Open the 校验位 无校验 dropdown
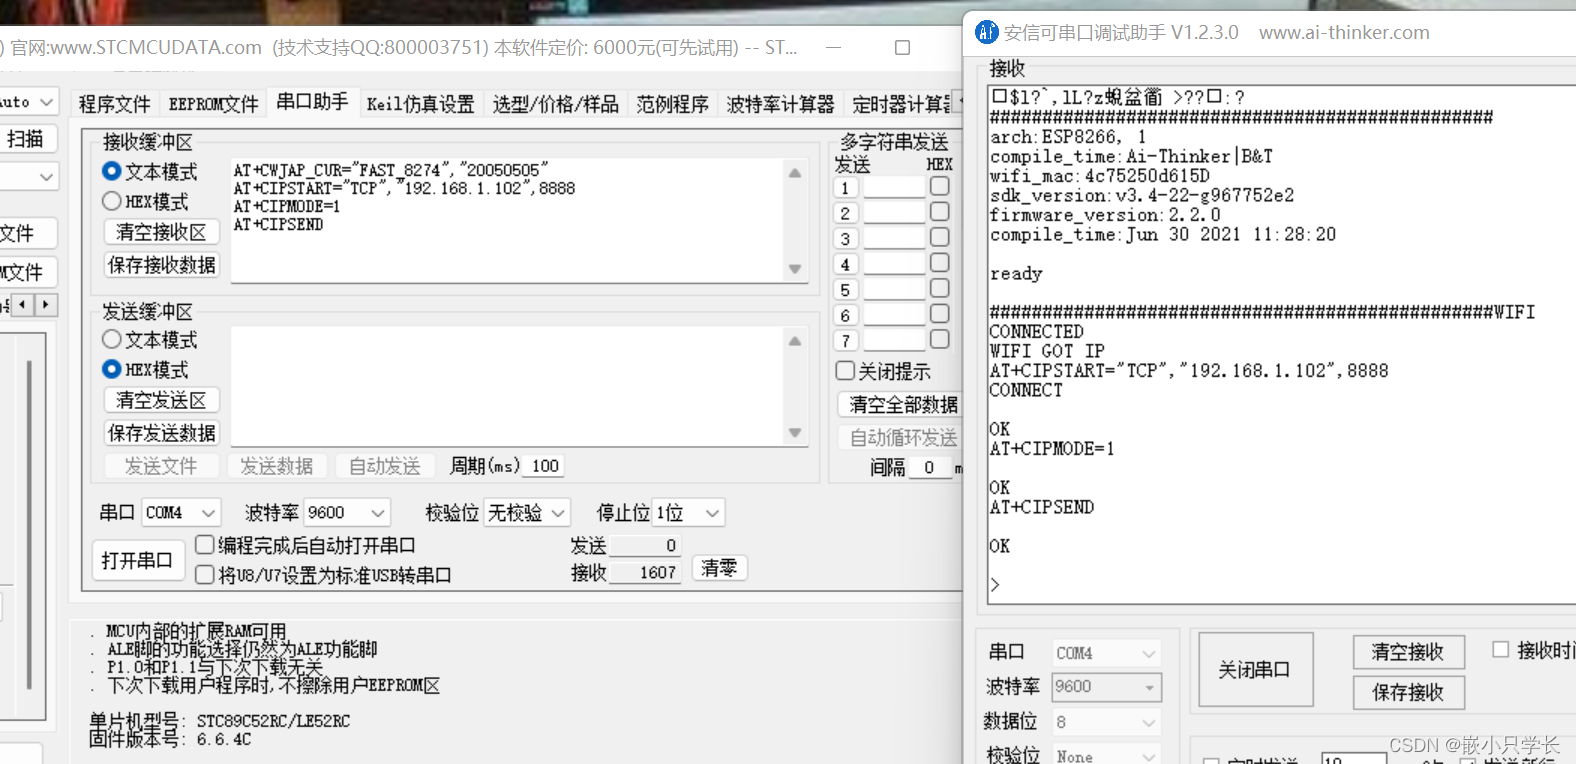Viewport: 1576px width, 764px height. [x=527, y=513]
